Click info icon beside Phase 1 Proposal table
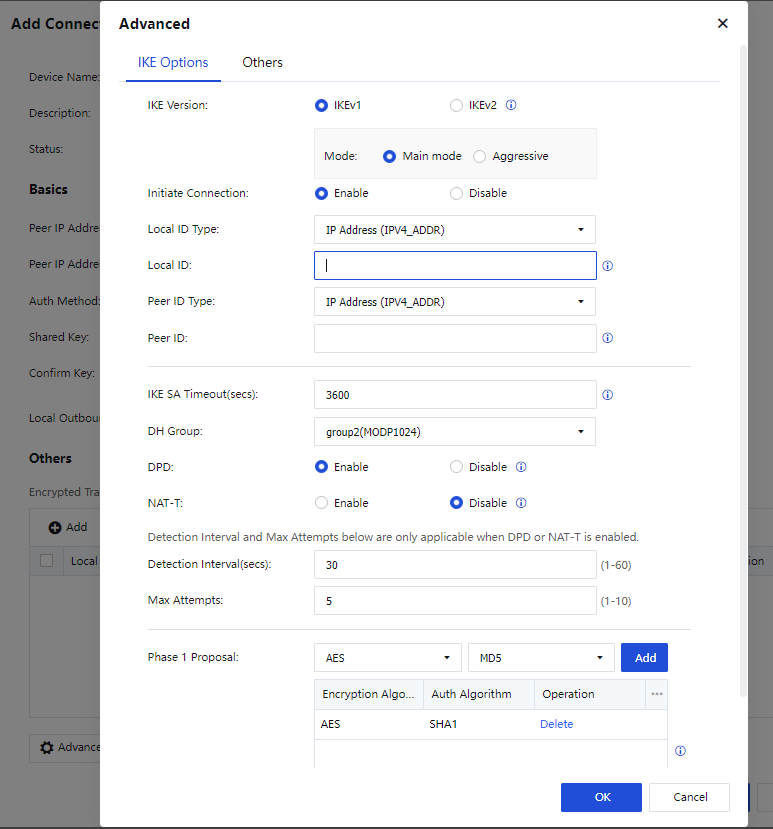The height and width of the screenshot is (829, 773). click(680, 751)
